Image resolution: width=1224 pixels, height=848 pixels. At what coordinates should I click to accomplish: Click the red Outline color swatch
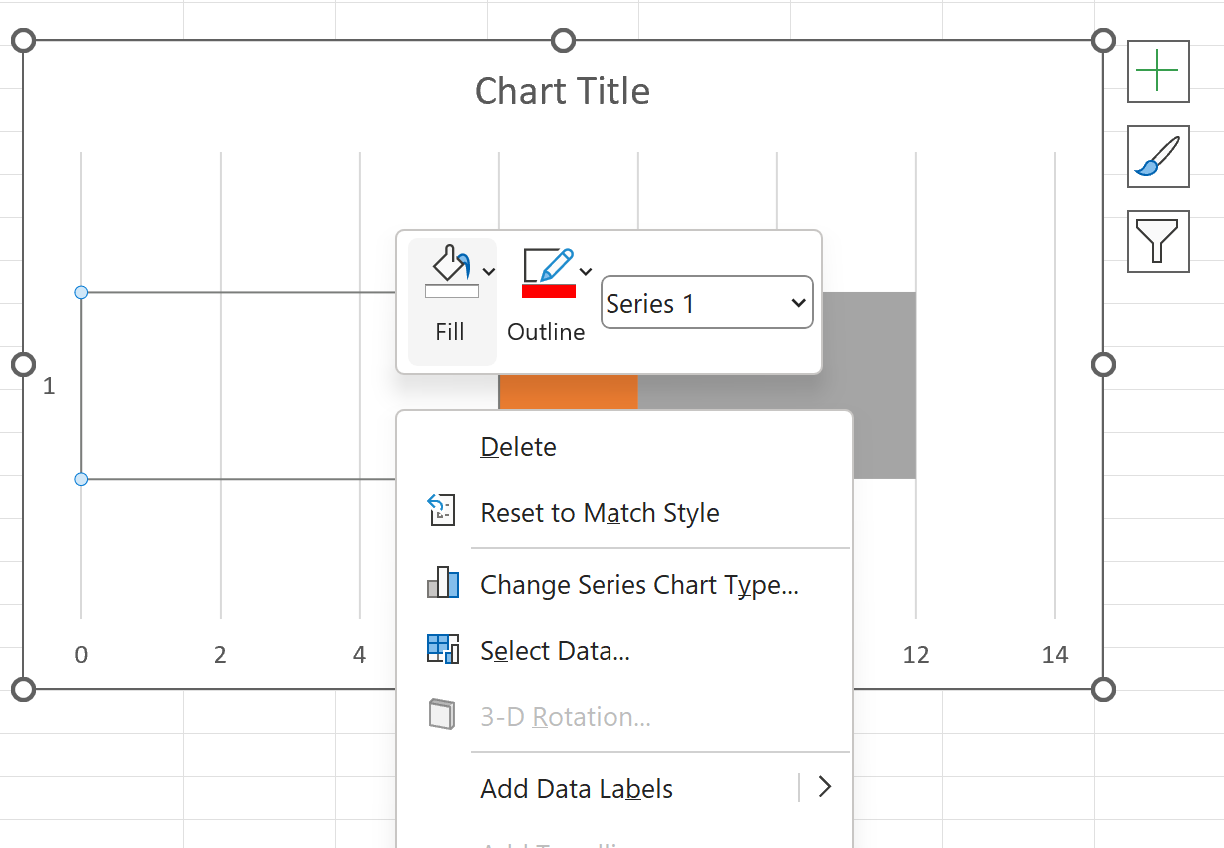549,291
